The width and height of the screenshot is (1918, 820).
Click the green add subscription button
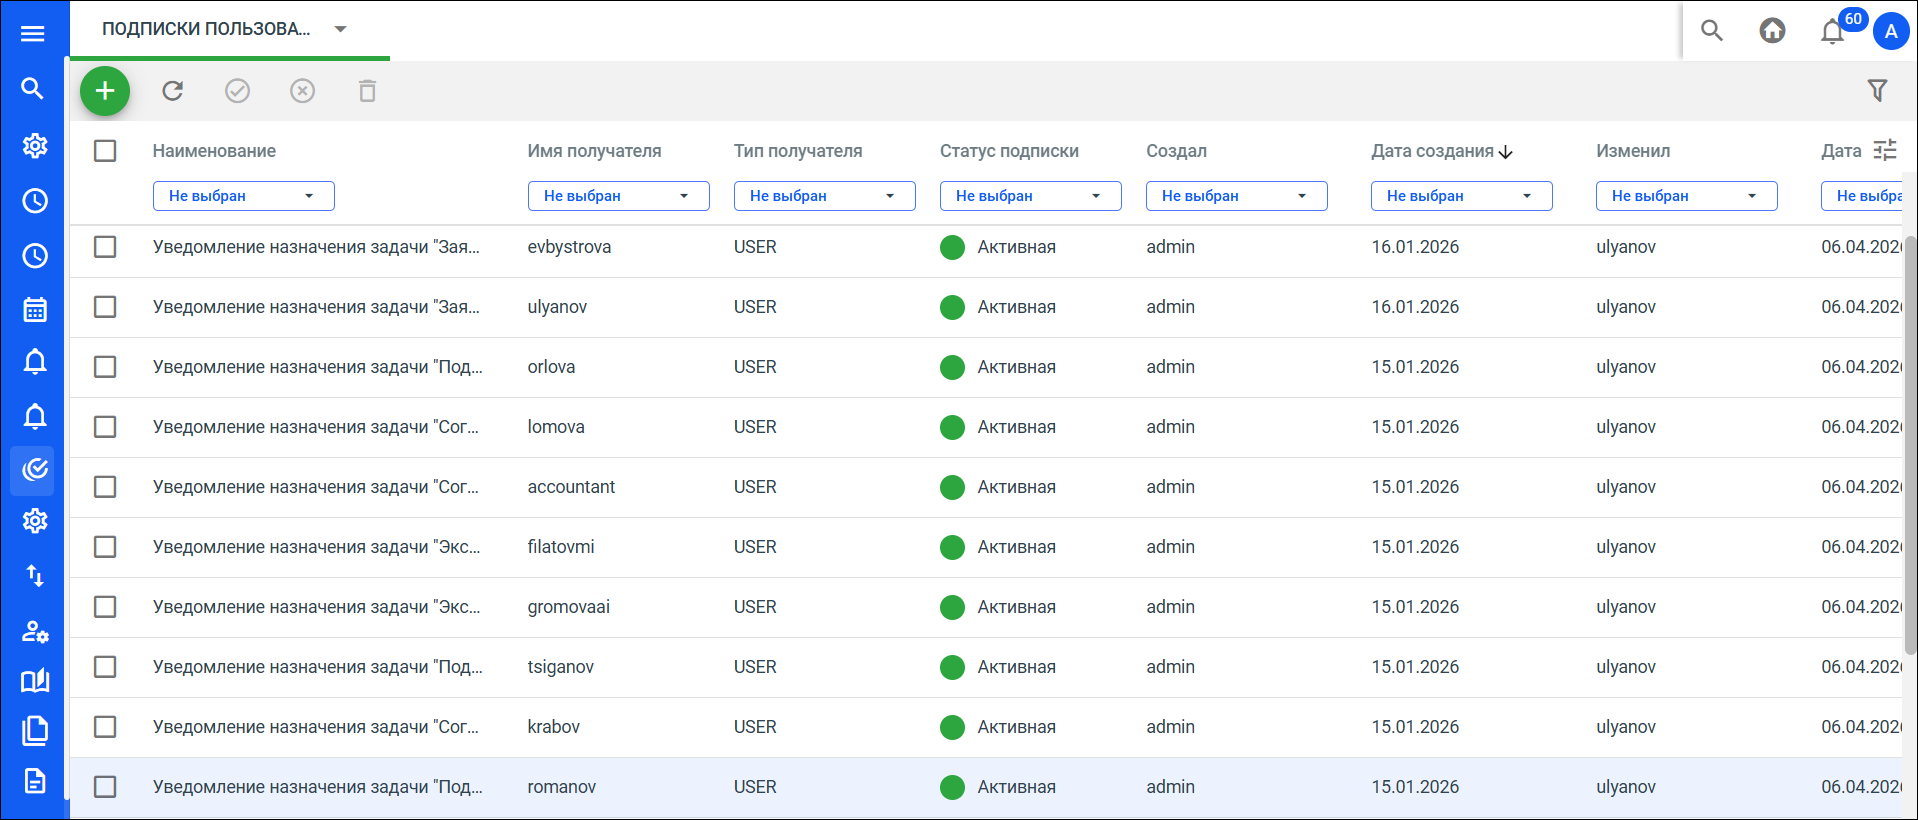[105, 91]
